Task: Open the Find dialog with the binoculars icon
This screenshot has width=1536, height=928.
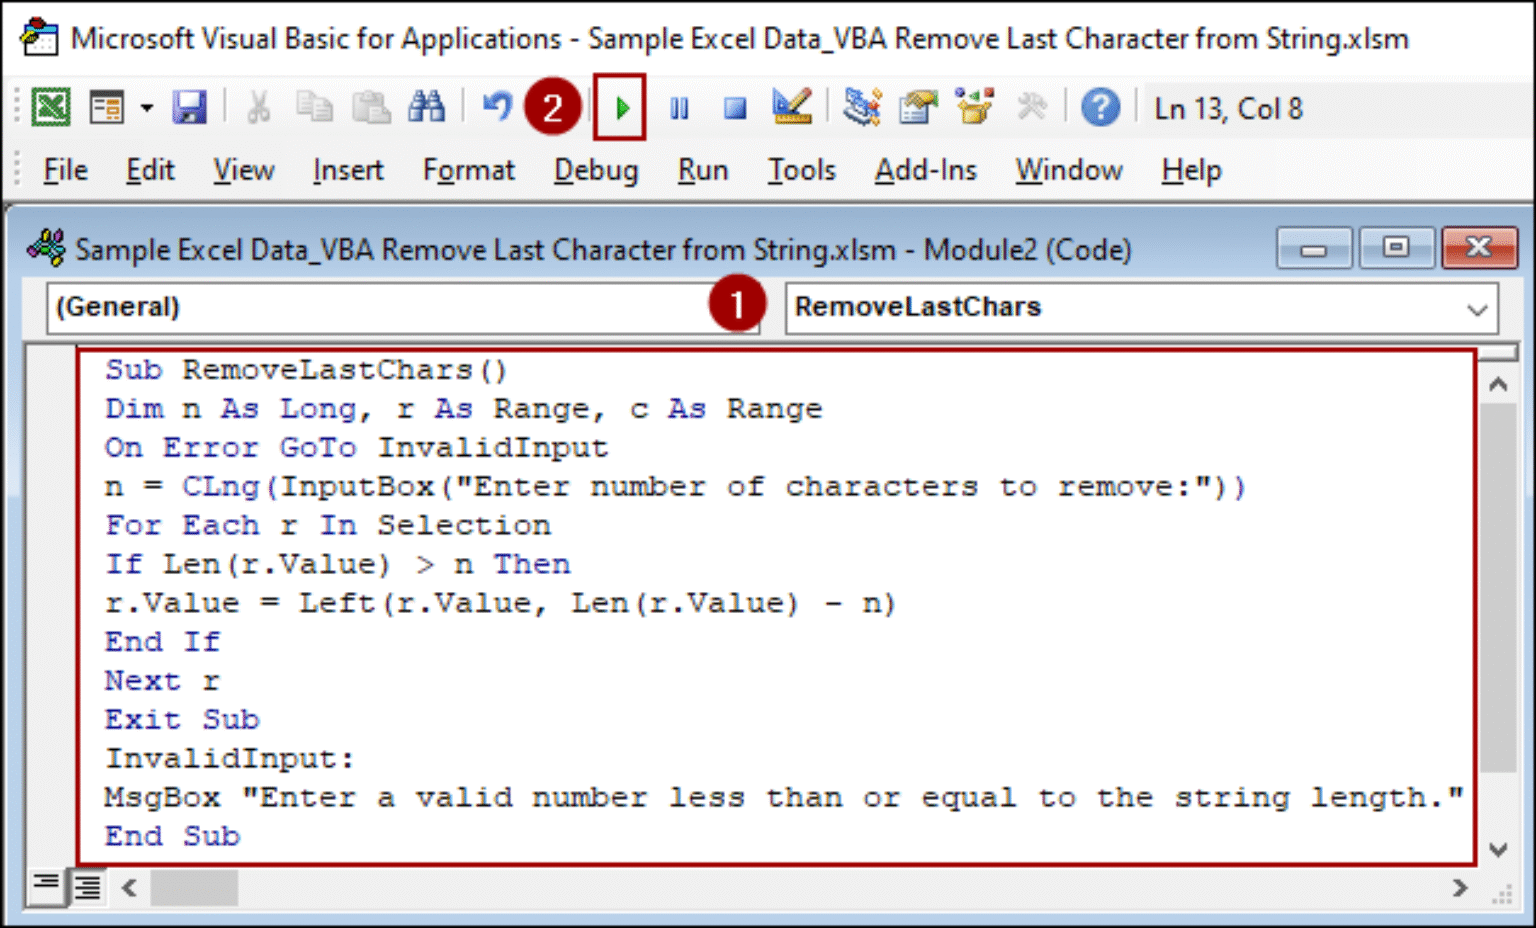Action: (x=427, y=107)
